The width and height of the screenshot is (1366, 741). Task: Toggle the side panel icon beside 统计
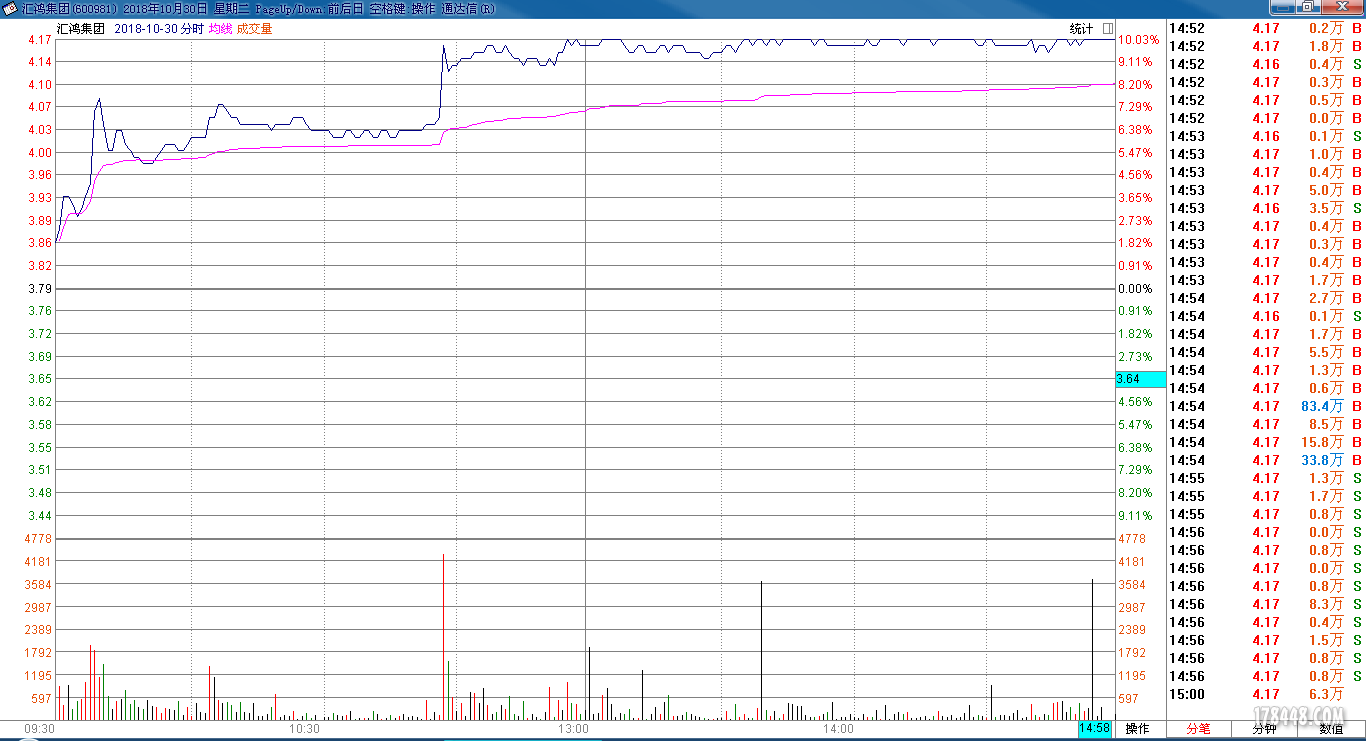(1108, 29)
